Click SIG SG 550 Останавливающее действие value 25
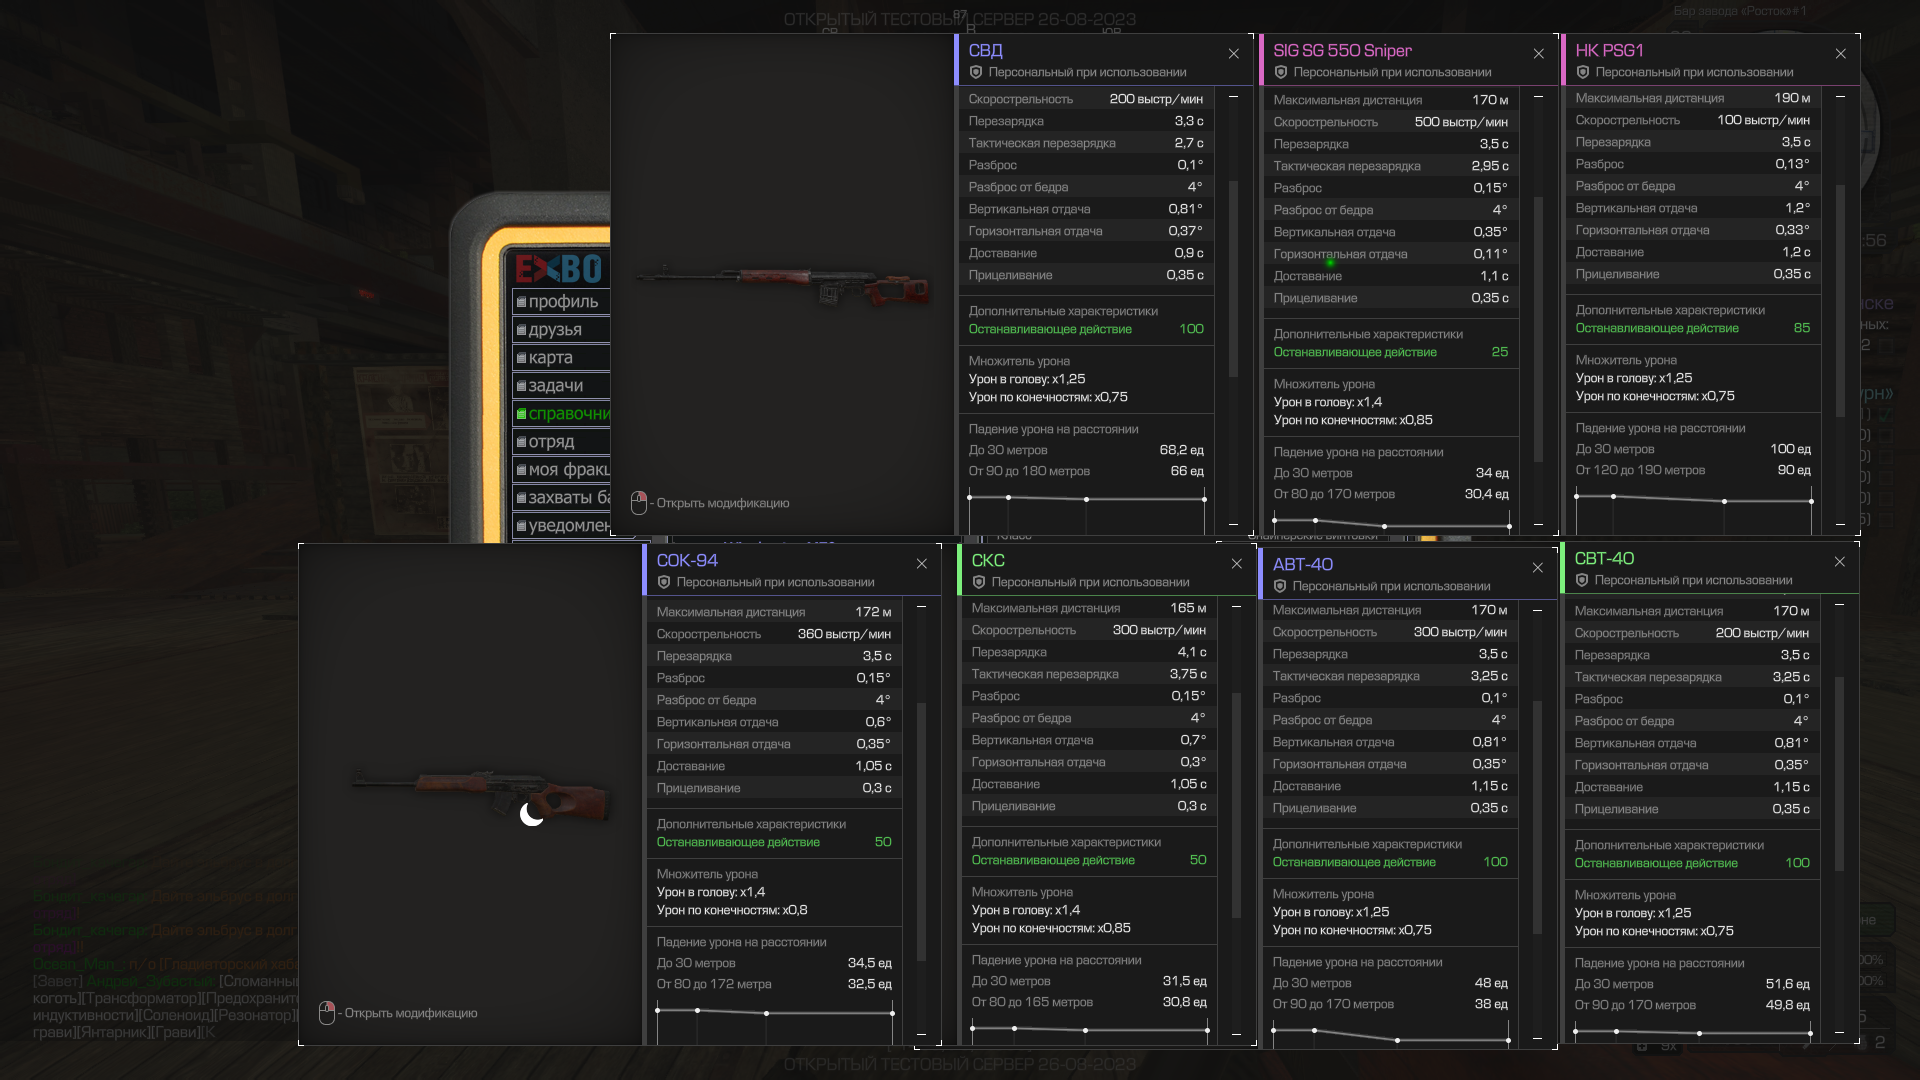 (x=1499, y=352)
